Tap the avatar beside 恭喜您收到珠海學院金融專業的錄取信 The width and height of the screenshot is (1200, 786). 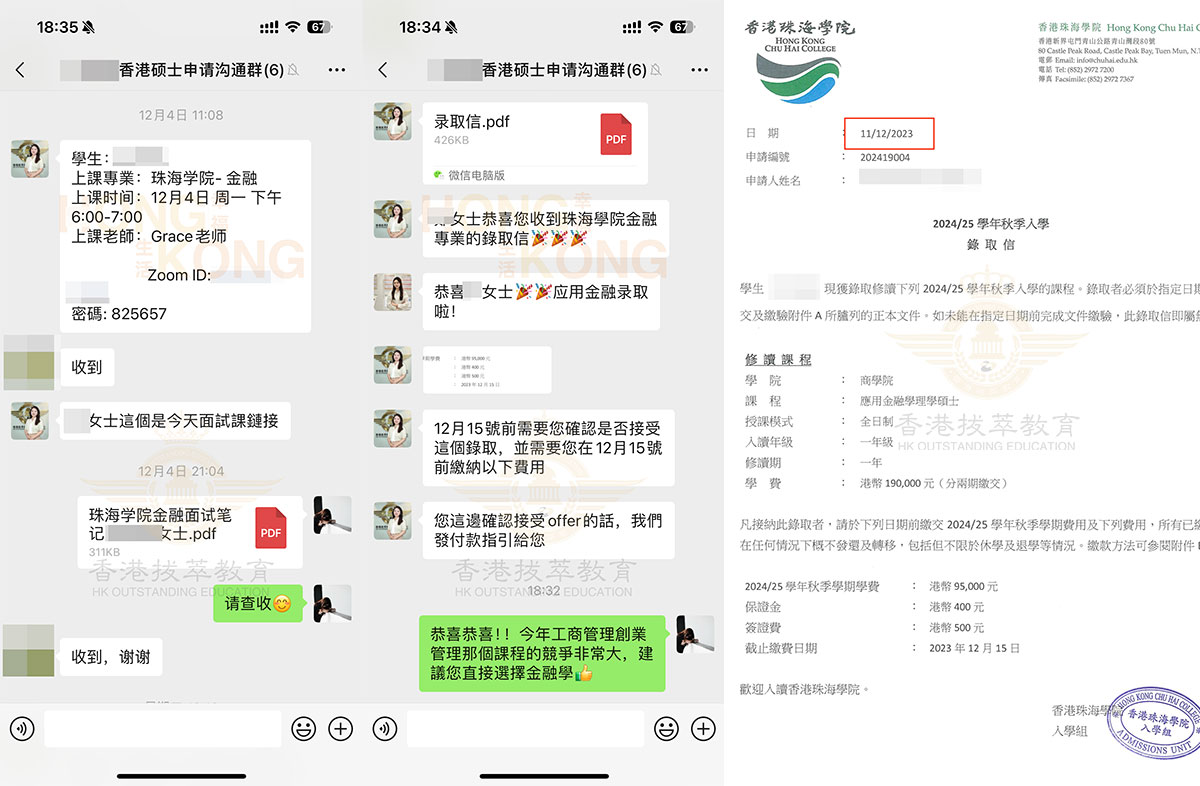[392, 219]
